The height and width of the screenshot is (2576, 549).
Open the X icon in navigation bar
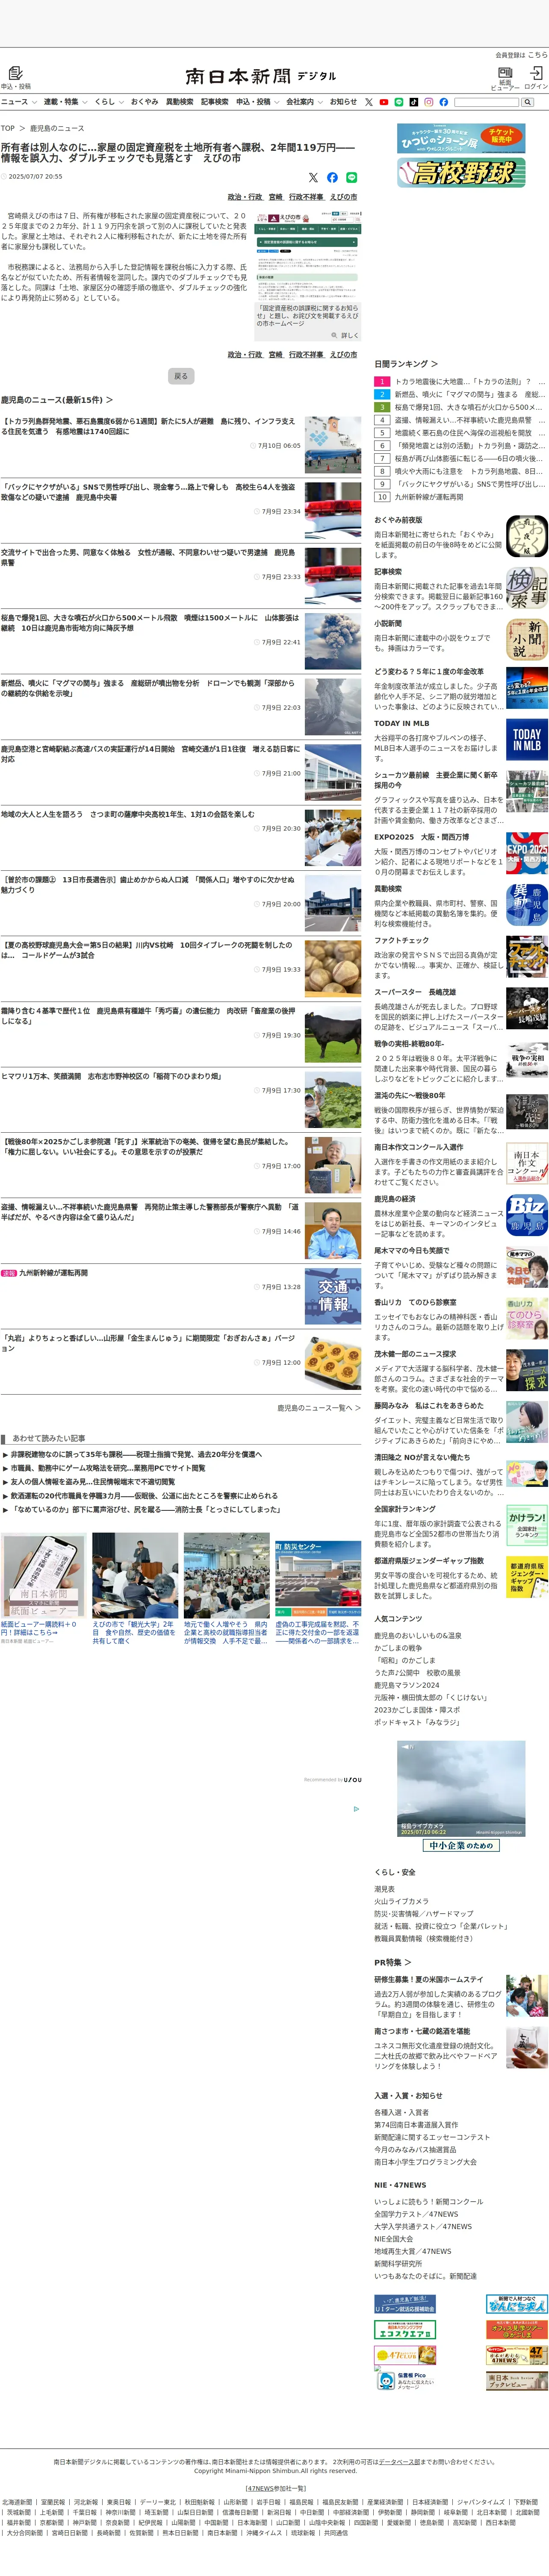click(x=369, y=102)
